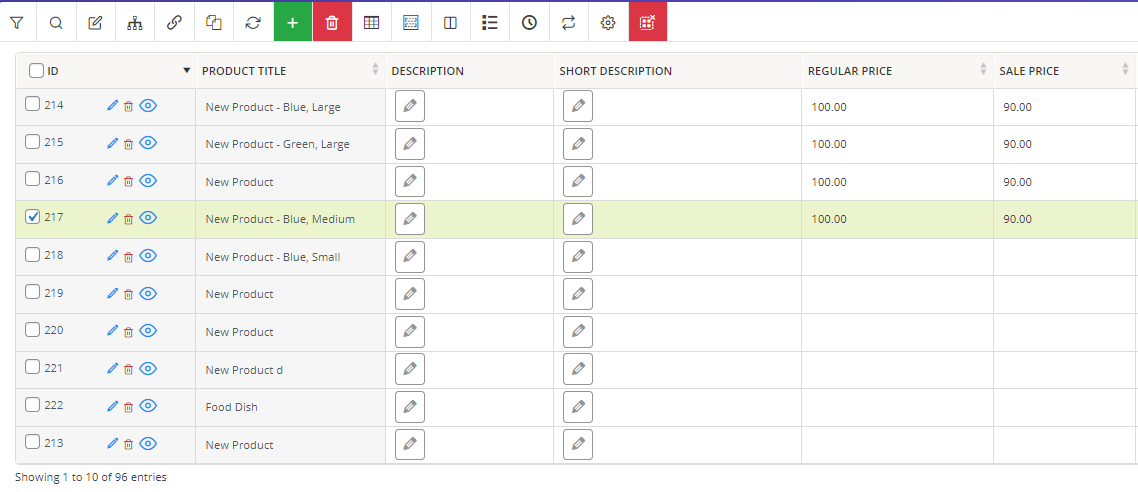Toggle the eye icon for product 222
Image resolution: width=1138 pixels, height=492 pixels.
(x=148, y=406)
